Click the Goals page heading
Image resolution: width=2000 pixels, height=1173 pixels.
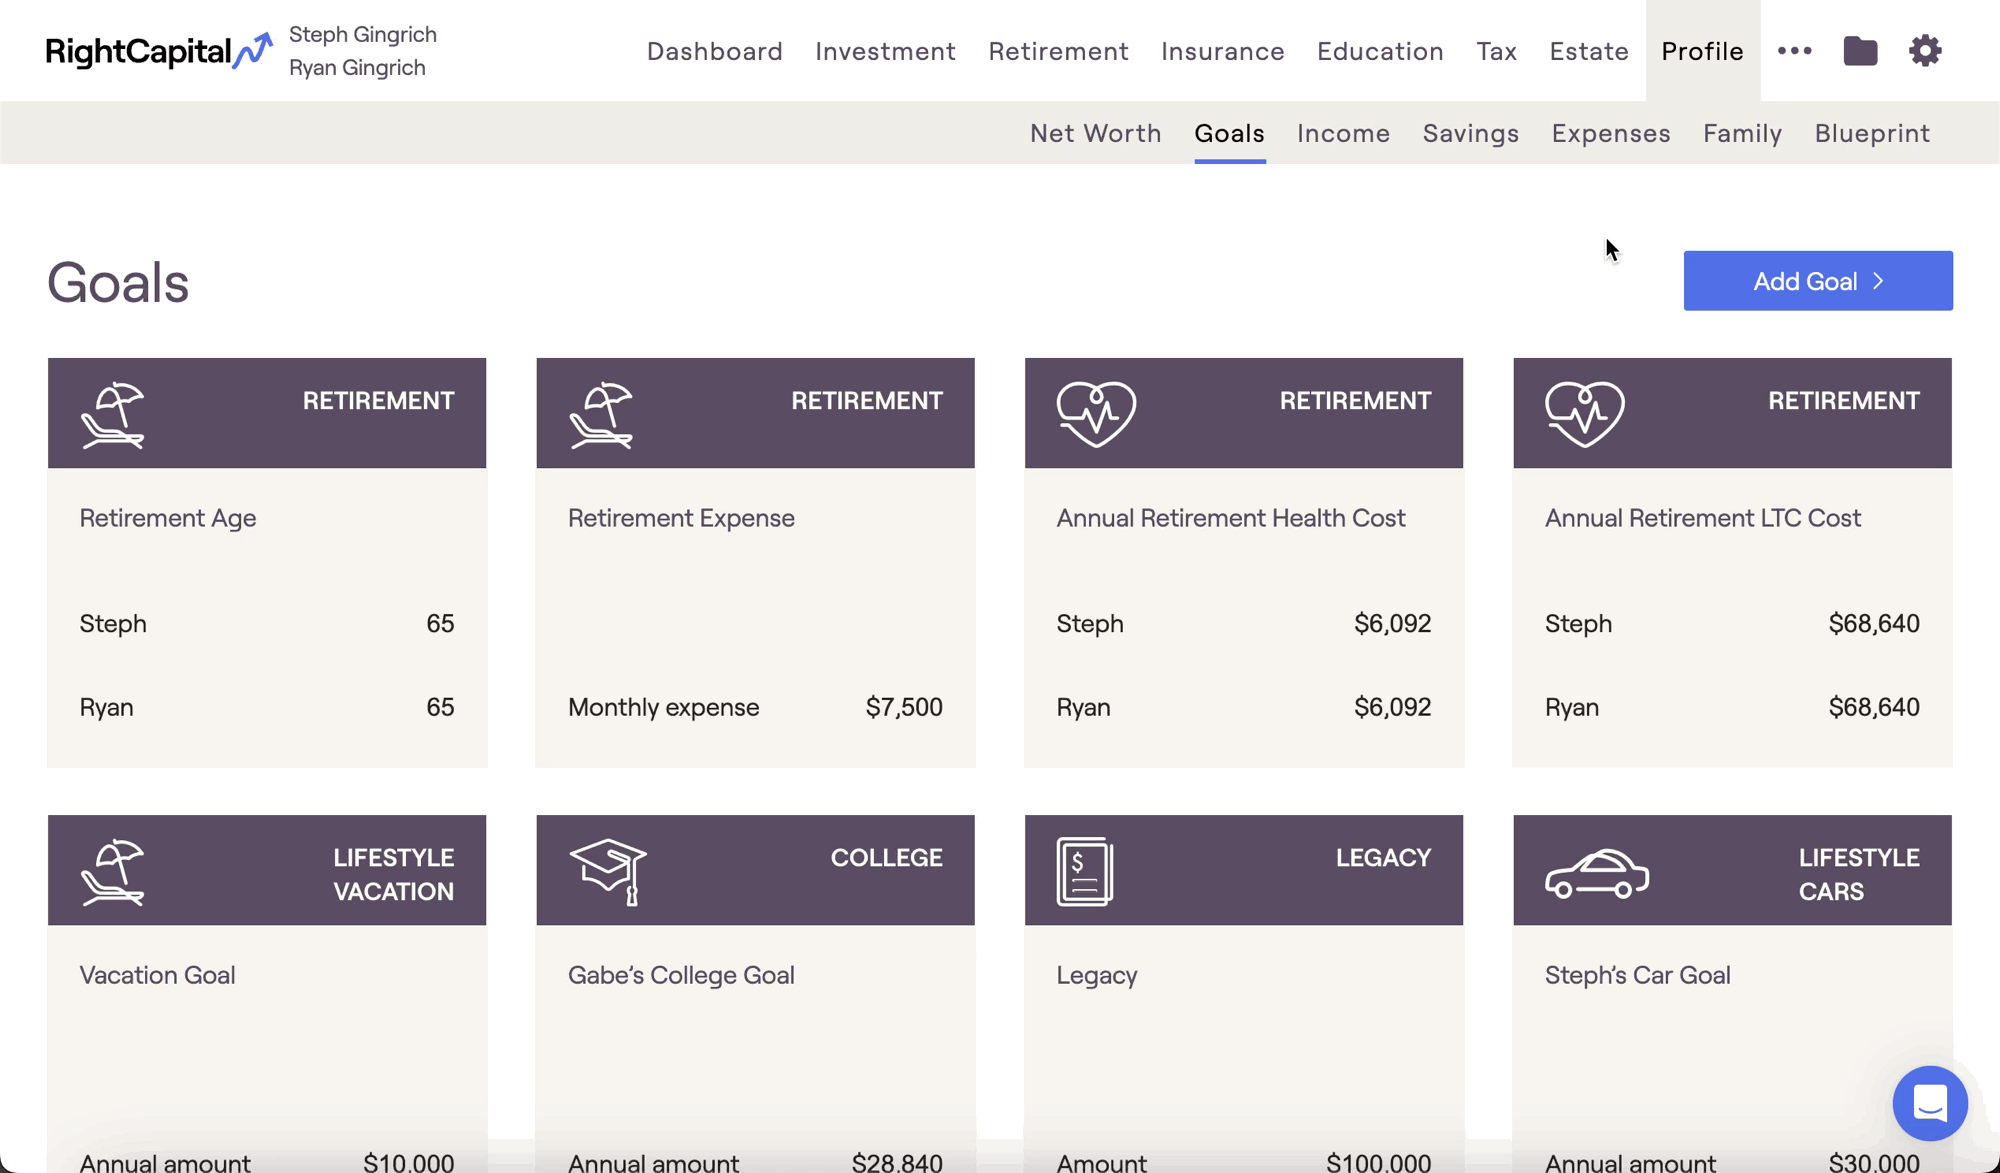point(118,282)
